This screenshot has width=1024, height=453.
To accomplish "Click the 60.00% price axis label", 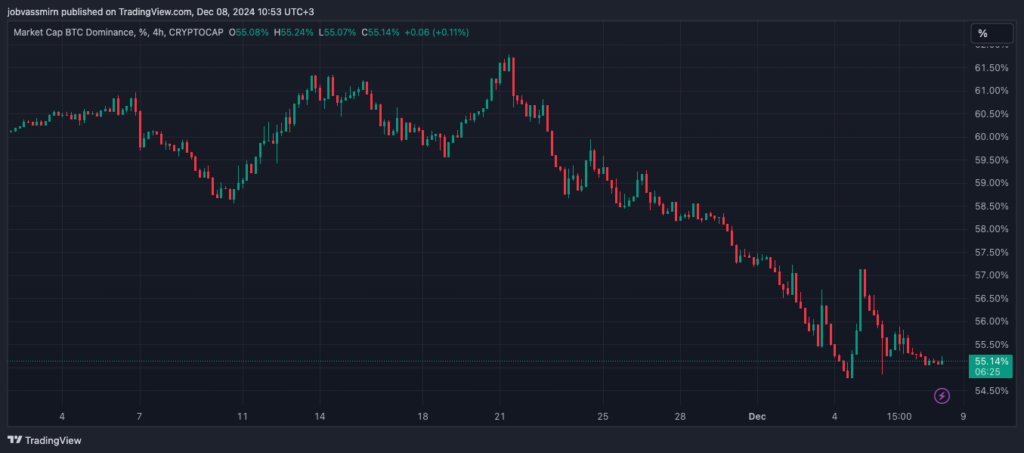I will coord(991,137).
